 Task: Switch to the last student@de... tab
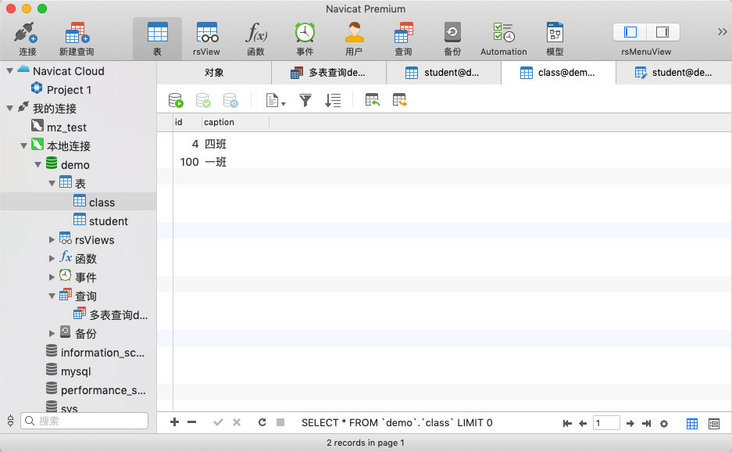click(673, 73)
